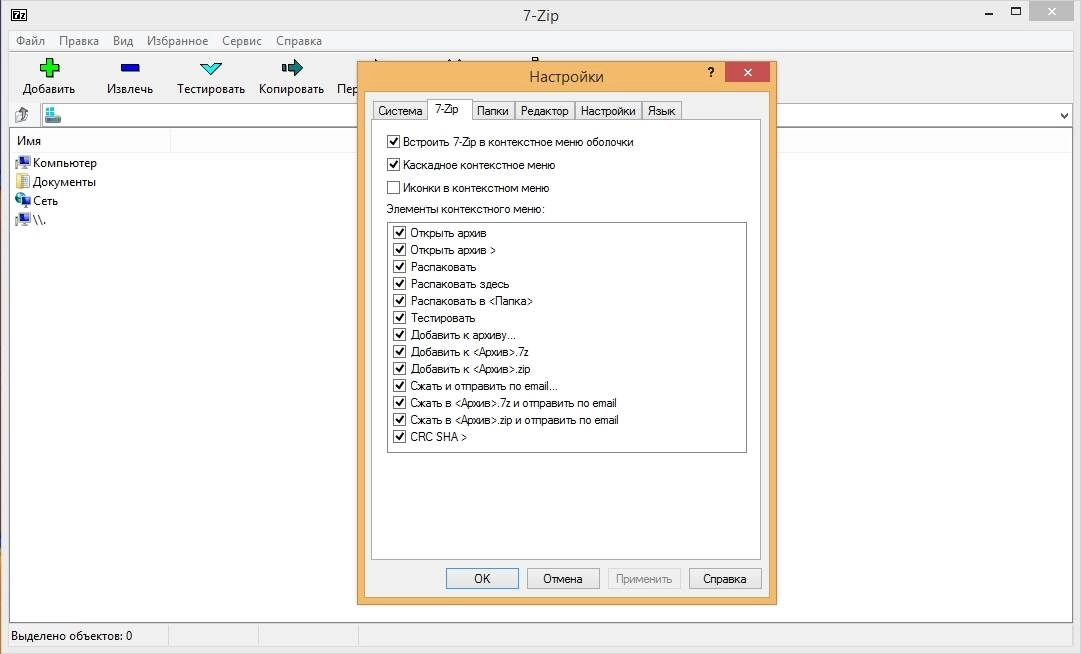The width and height of the screenshot is (1081, 654).
Task: Click the blue Извлечь minus icon
Action: tap(130, 68)
